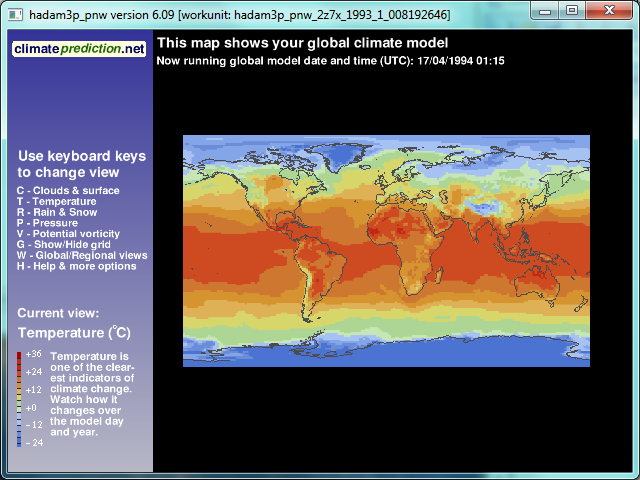Toggle the 'G - Show/Hide grid' option
640x480 pixels.
[68, 245]
